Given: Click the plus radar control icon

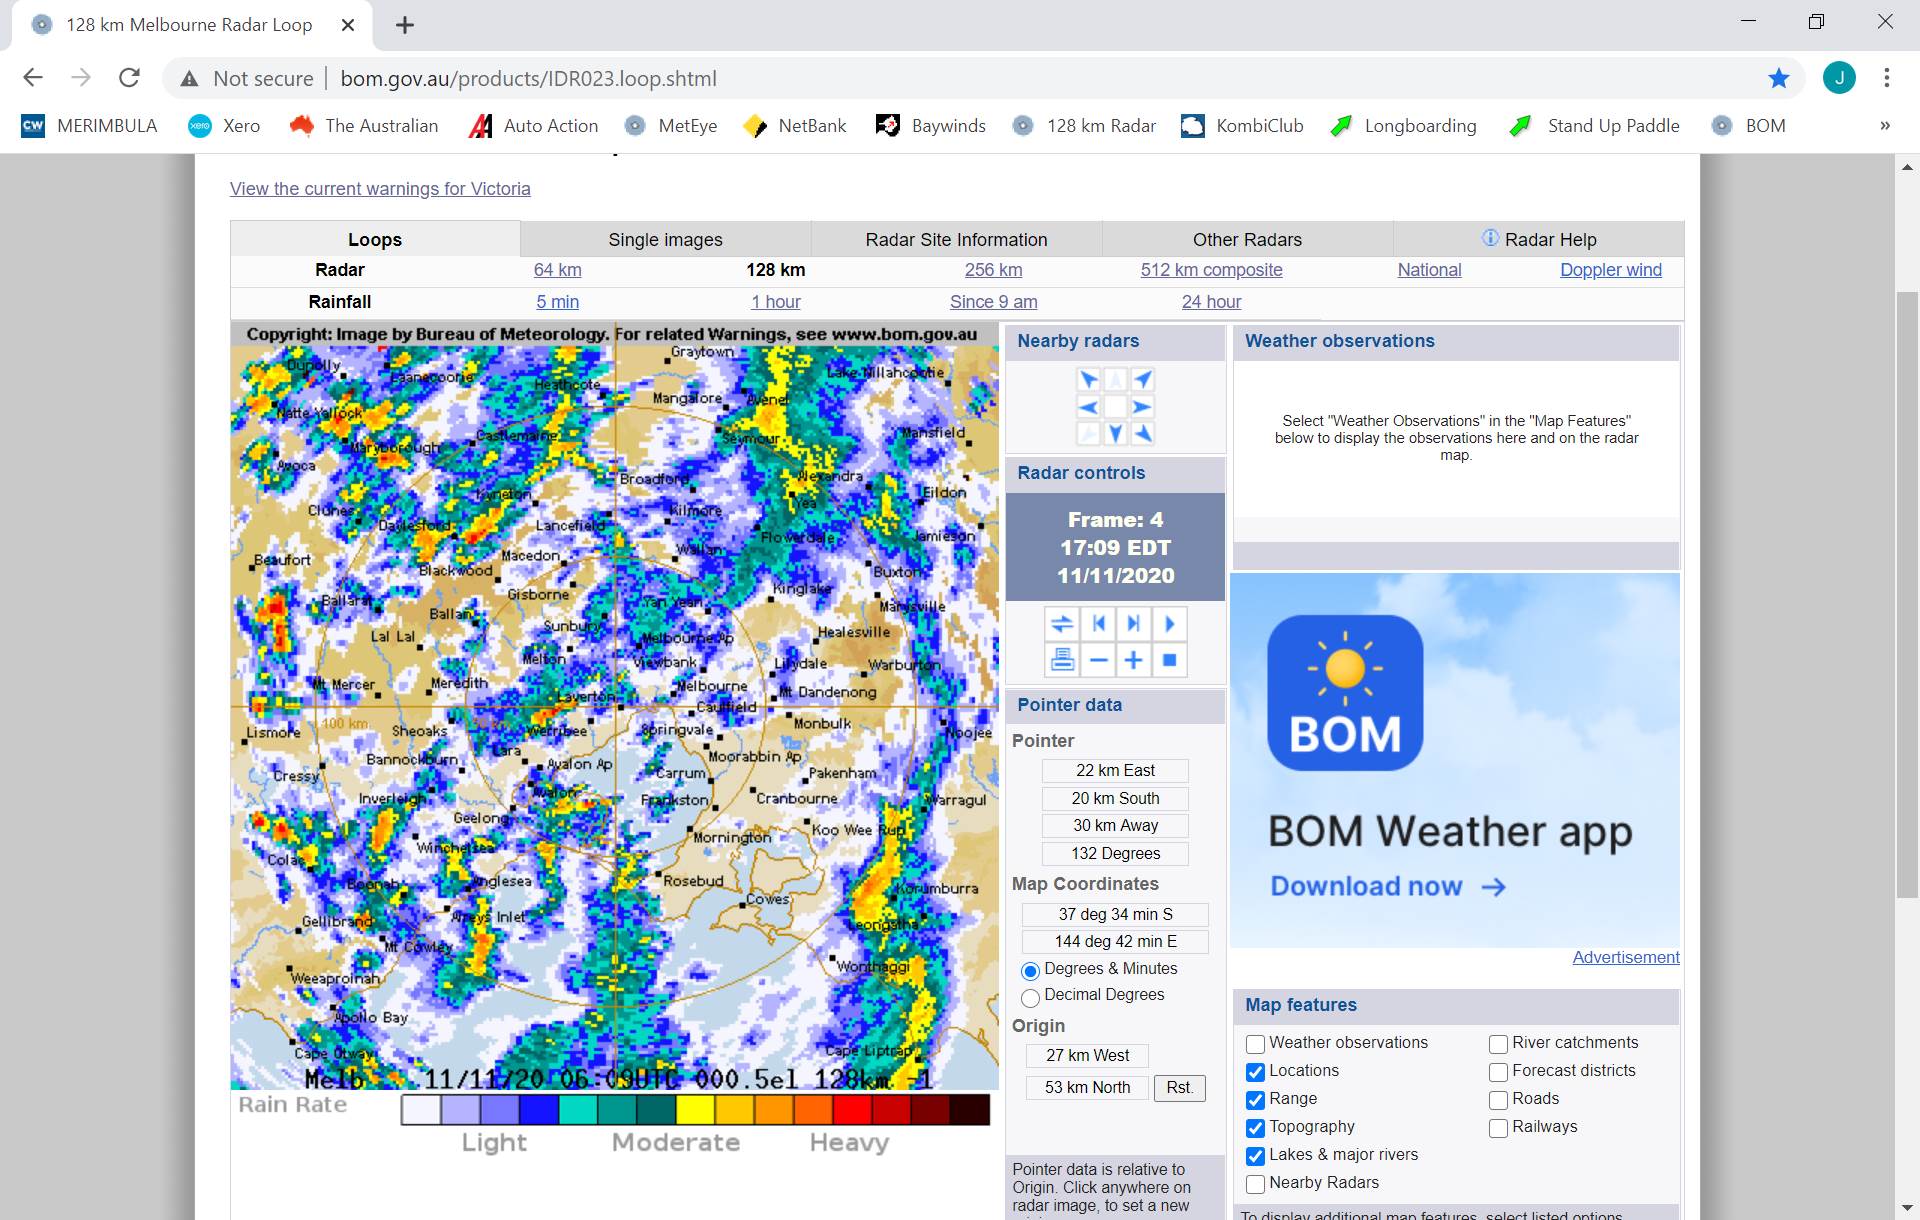Looking at the screenshot, I should click(1133, 660).
